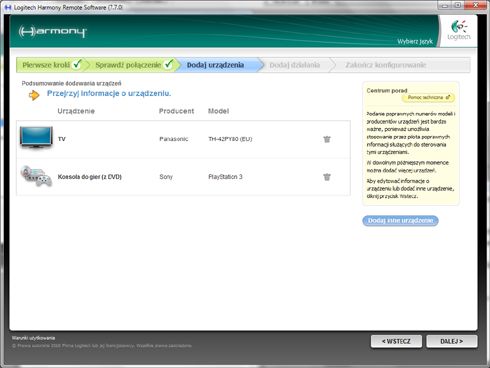Click the game console thumbnail image
Image resolution: width=490 pixels, height=368 pixels.
point(36,176)
